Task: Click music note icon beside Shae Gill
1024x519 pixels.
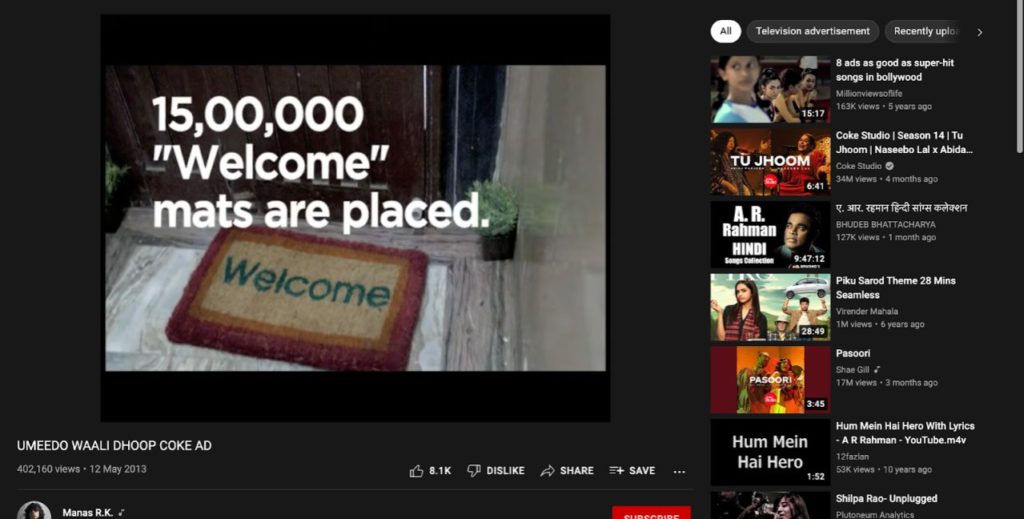Action: pyautogui.click(x=877, y=370)
